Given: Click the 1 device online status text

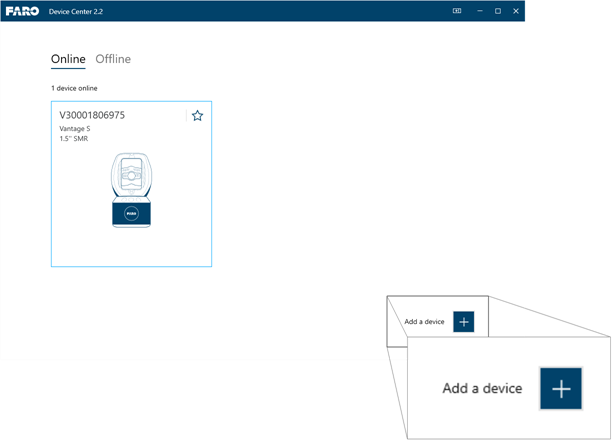Looking at the screenshot, I should [74, 88].
